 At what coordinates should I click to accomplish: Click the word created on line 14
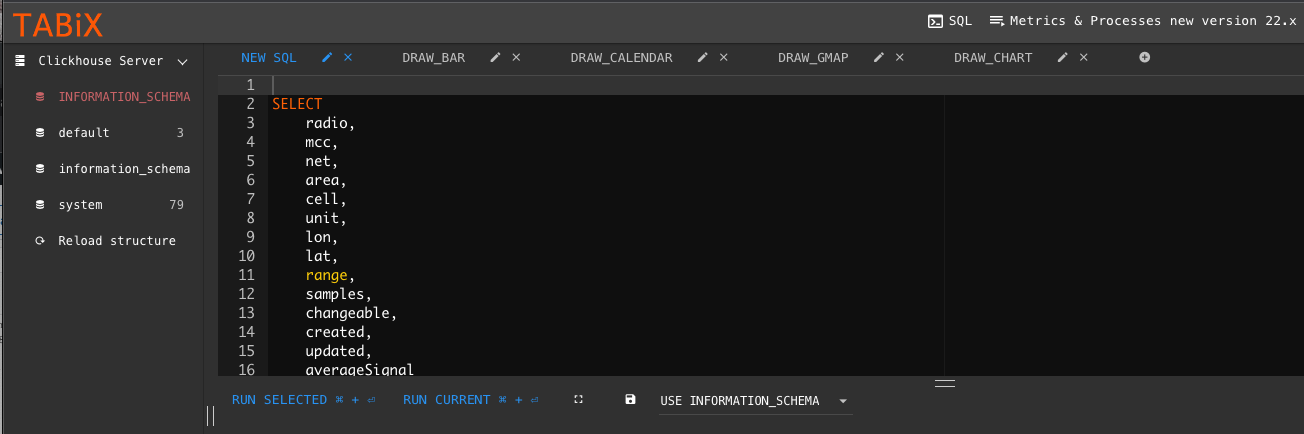[x=336, y=332]
